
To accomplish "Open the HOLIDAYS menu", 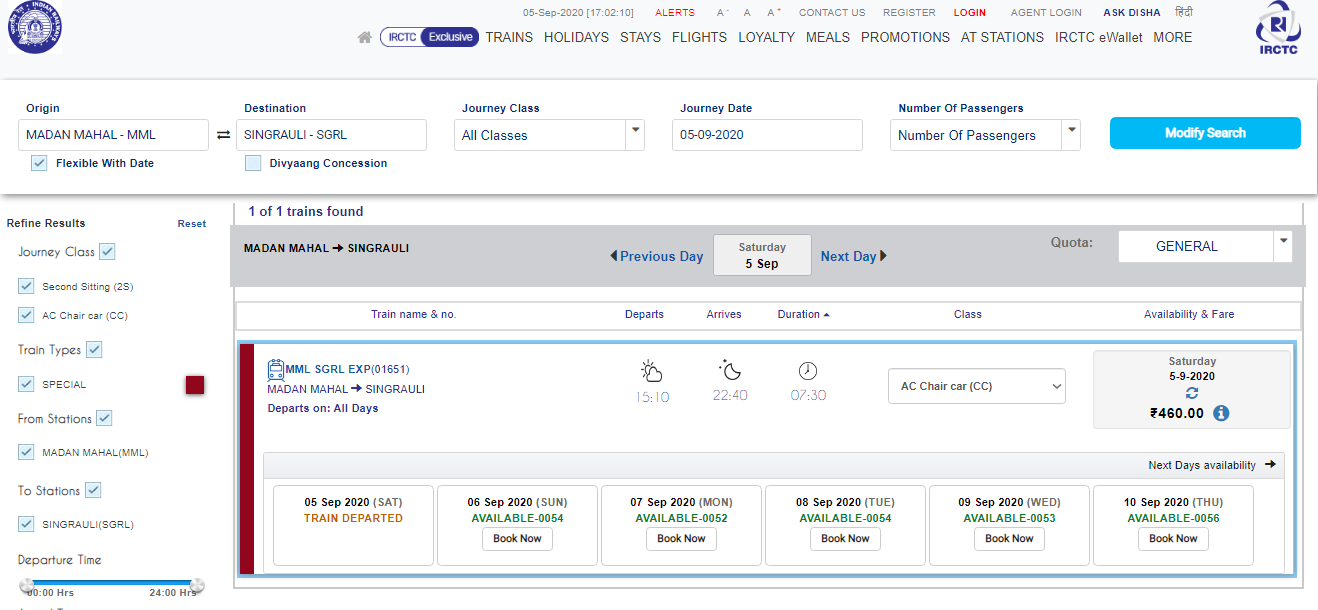I will pyautogui.click(x=576, y=37).
